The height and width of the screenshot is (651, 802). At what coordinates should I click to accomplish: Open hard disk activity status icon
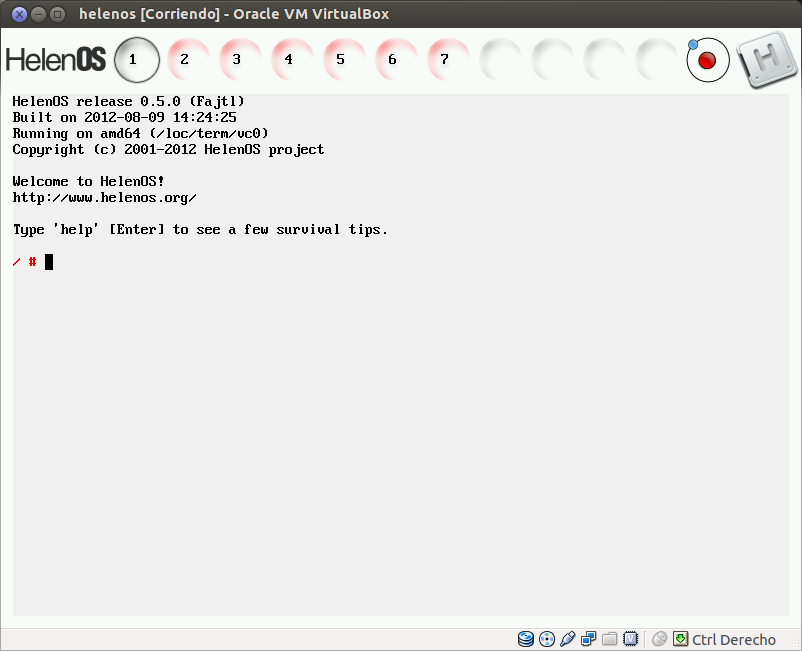[x=525, y=638]
